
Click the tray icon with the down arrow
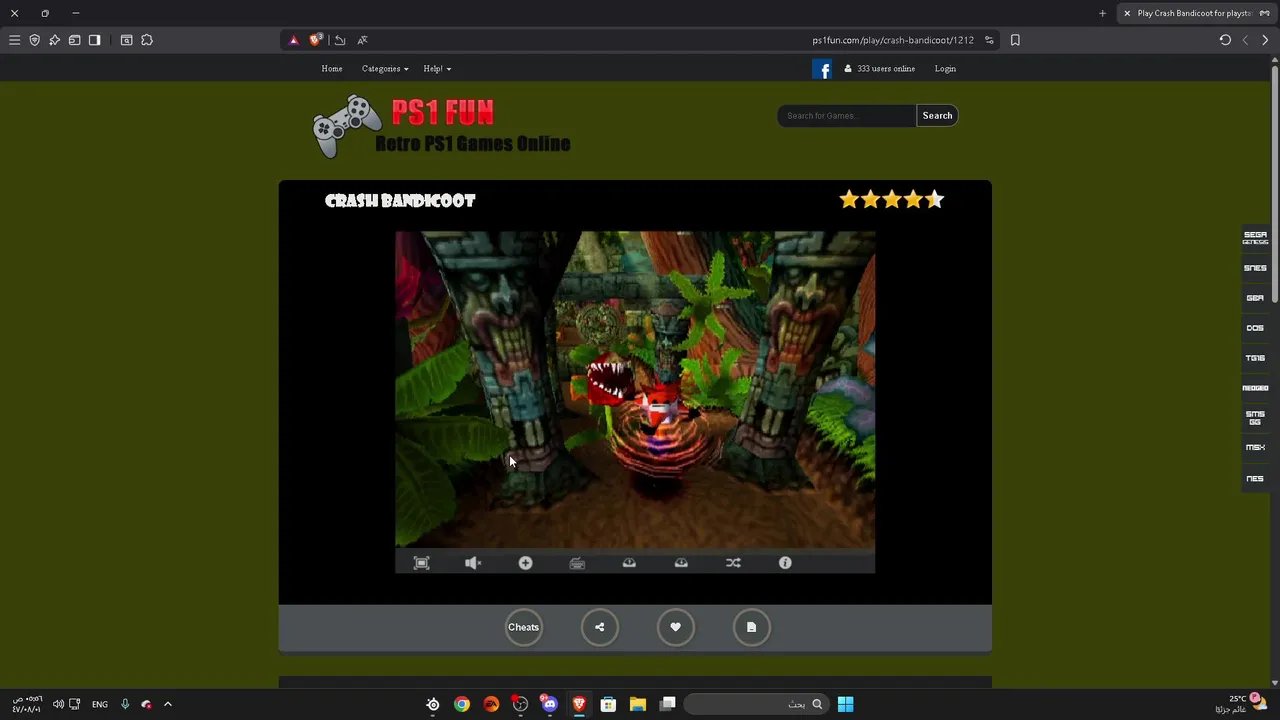click(x=681, y=563)
